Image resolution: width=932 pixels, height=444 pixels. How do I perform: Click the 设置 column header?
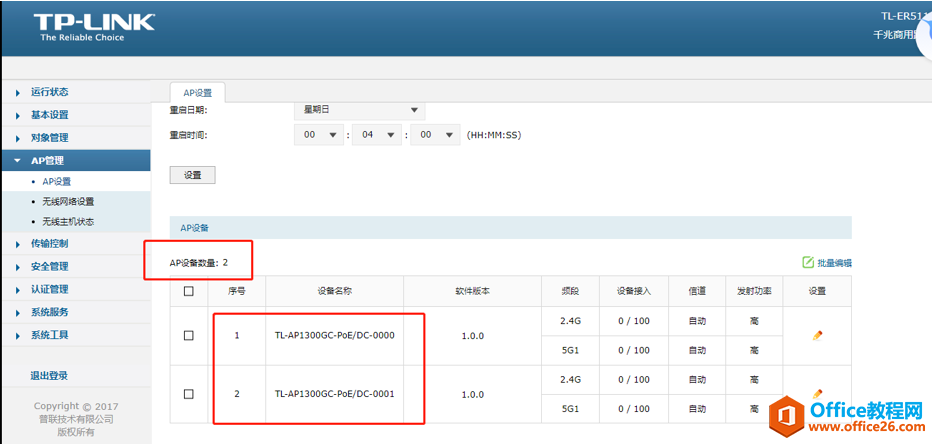(x=817, y=291)
